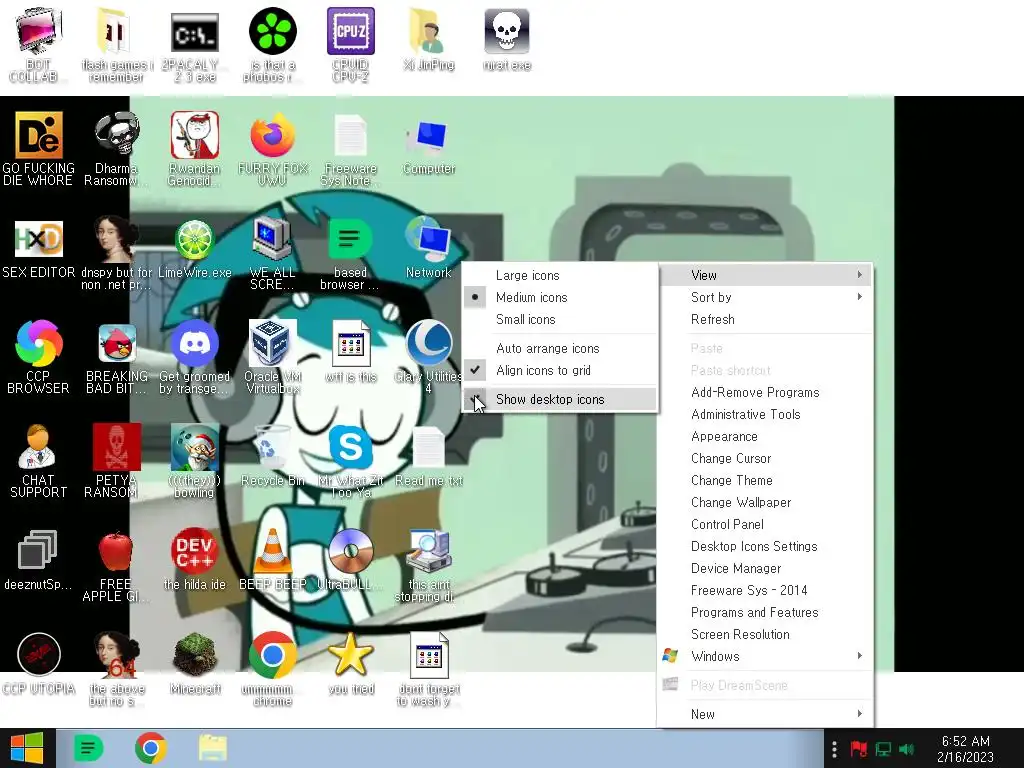Screen dimensions: 1024x768
Task: Open the taskbar clock showing 6:52 AM
Action: [965, 749]
